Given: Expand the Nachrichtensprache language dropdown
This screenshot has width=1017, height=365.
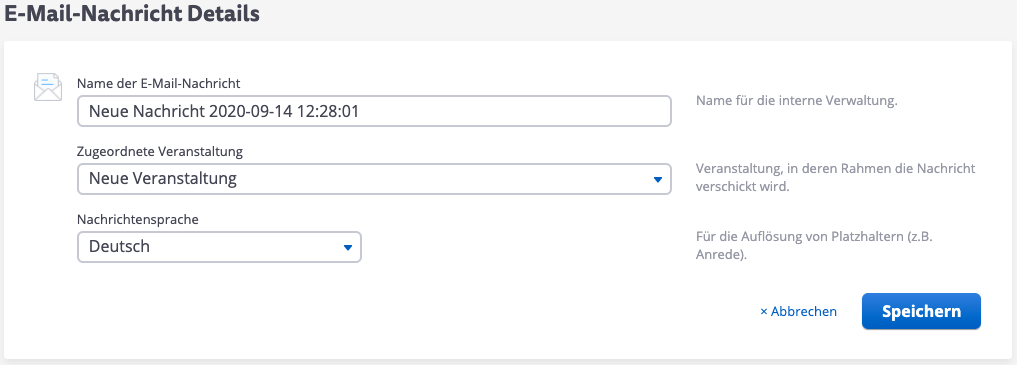Looking at the screenshot, I should (x=219, y=247).
